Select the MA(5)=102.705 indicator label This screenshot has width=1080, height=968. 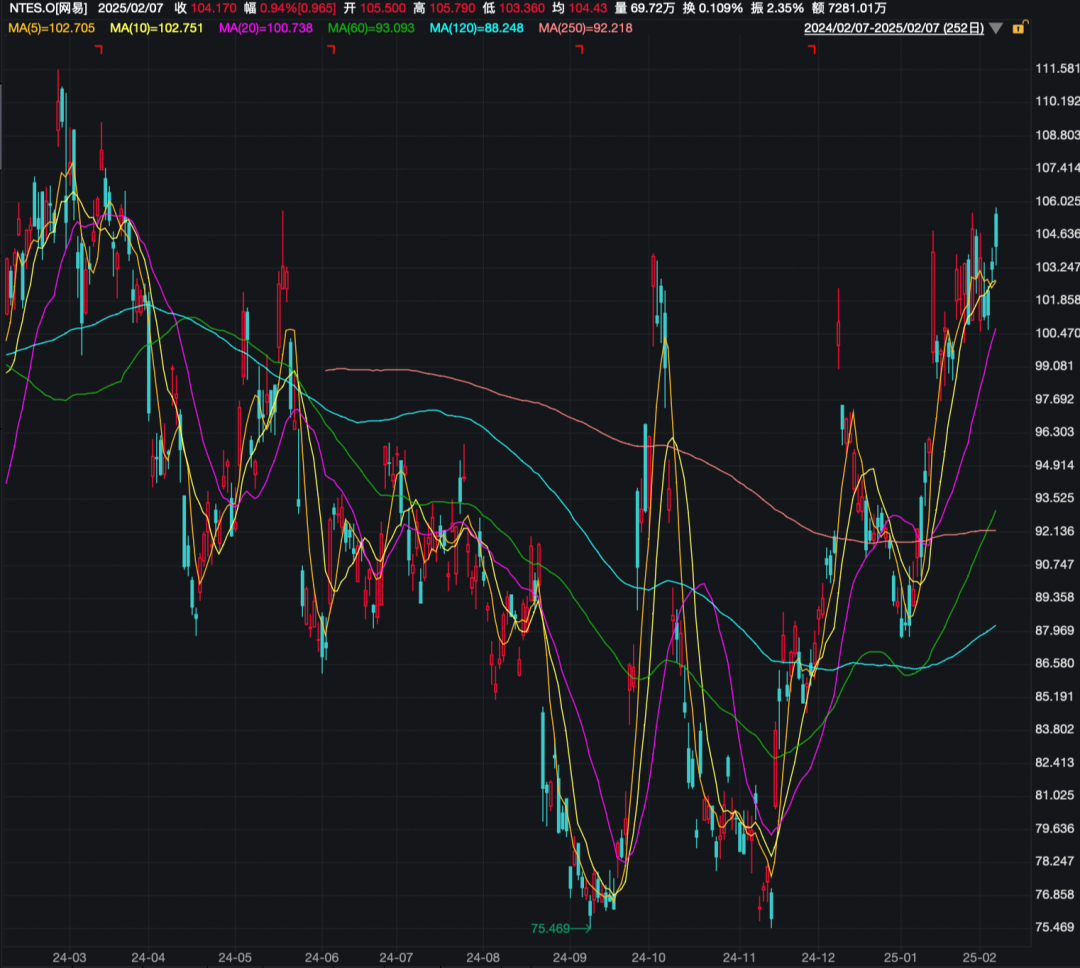click(x=52, y=28)
